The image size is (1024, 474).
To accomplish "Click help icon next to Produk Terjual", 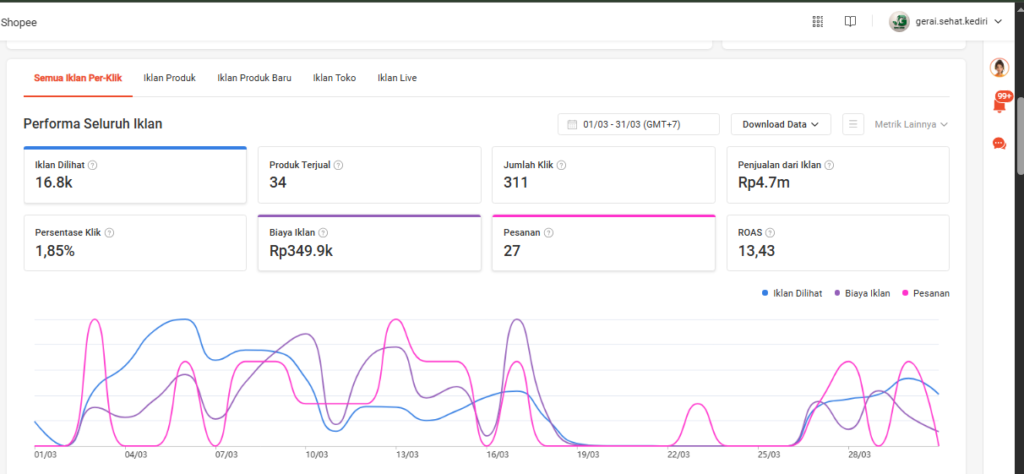I will 338,165.
